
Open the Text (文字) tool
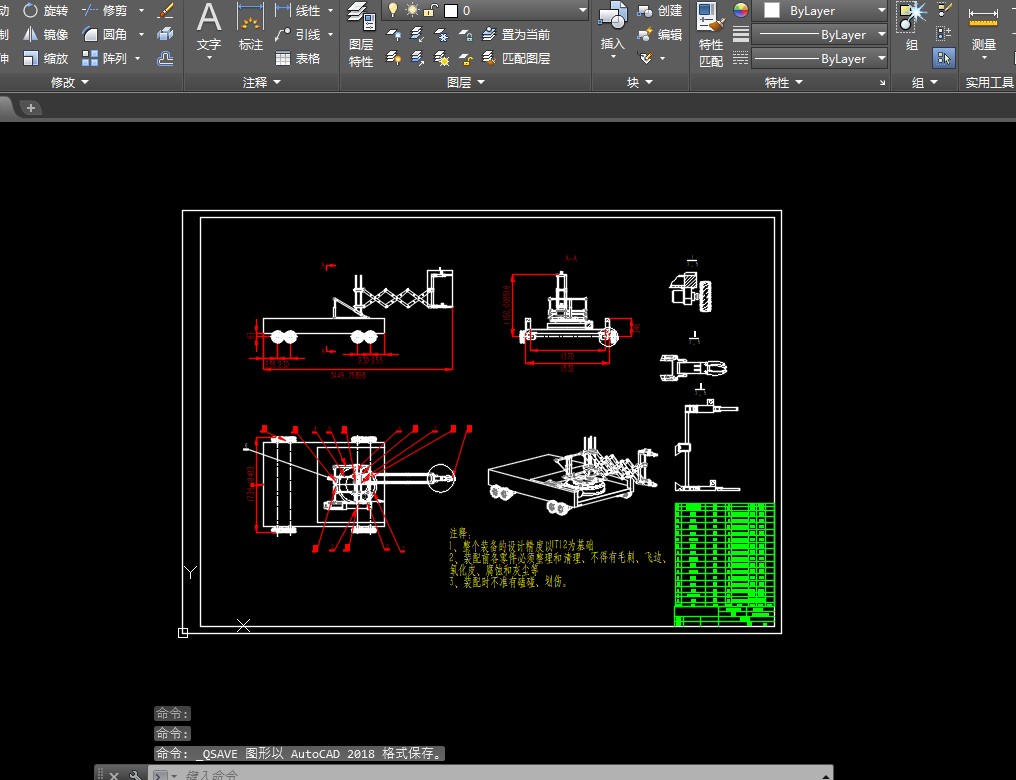[209, 31]
